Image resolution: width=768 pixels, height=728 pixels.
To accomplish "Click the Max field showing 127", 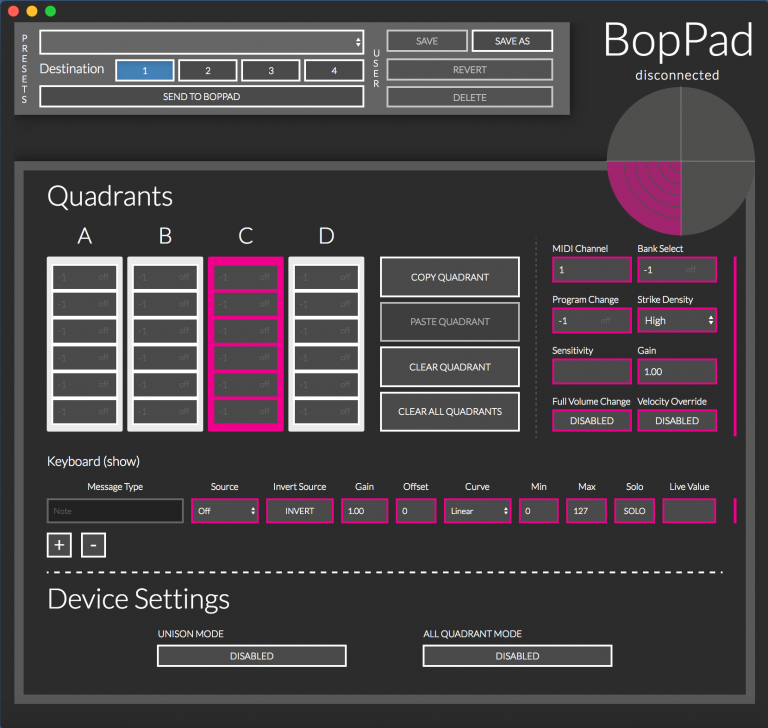I will (586, 511).
